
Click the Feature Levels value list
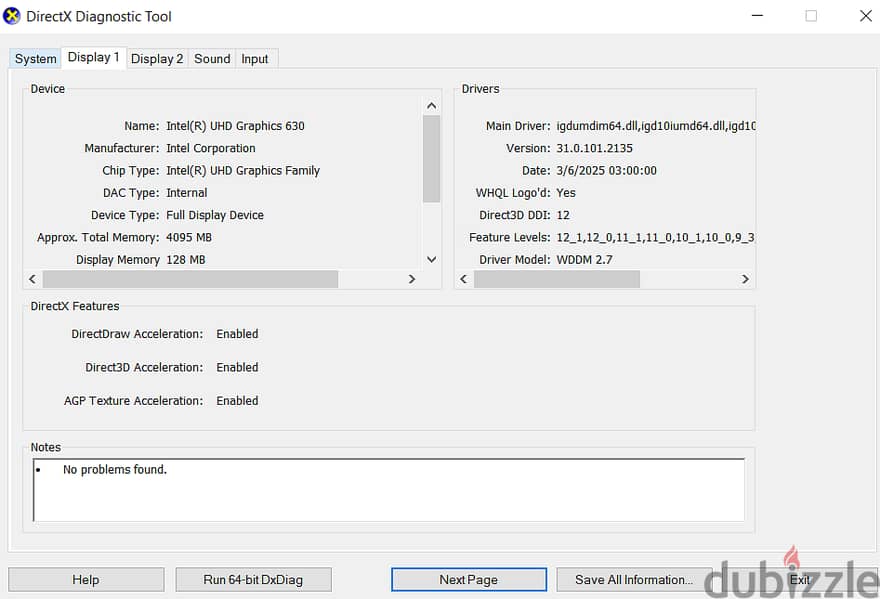point(655,237)
